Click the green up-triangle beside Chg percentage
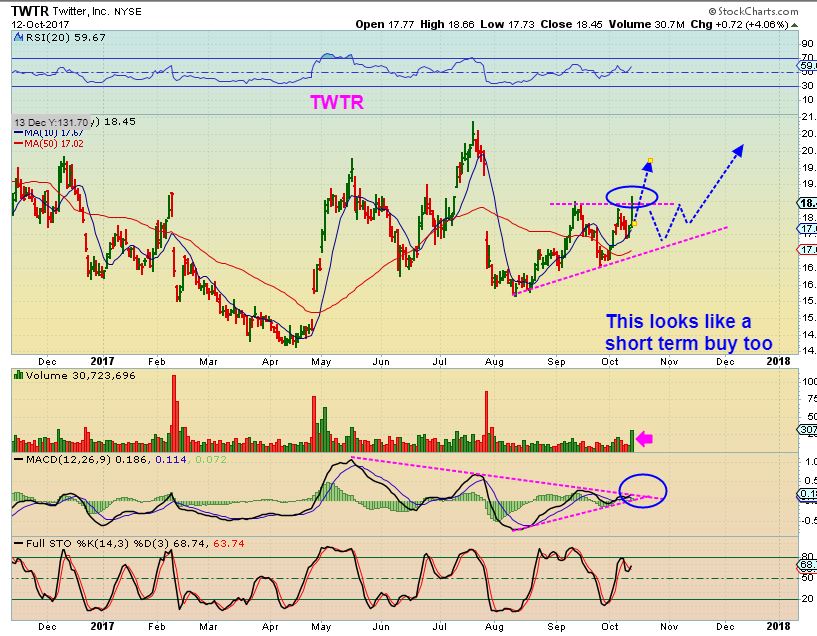 pyautogui.click(x=794, y=24)
